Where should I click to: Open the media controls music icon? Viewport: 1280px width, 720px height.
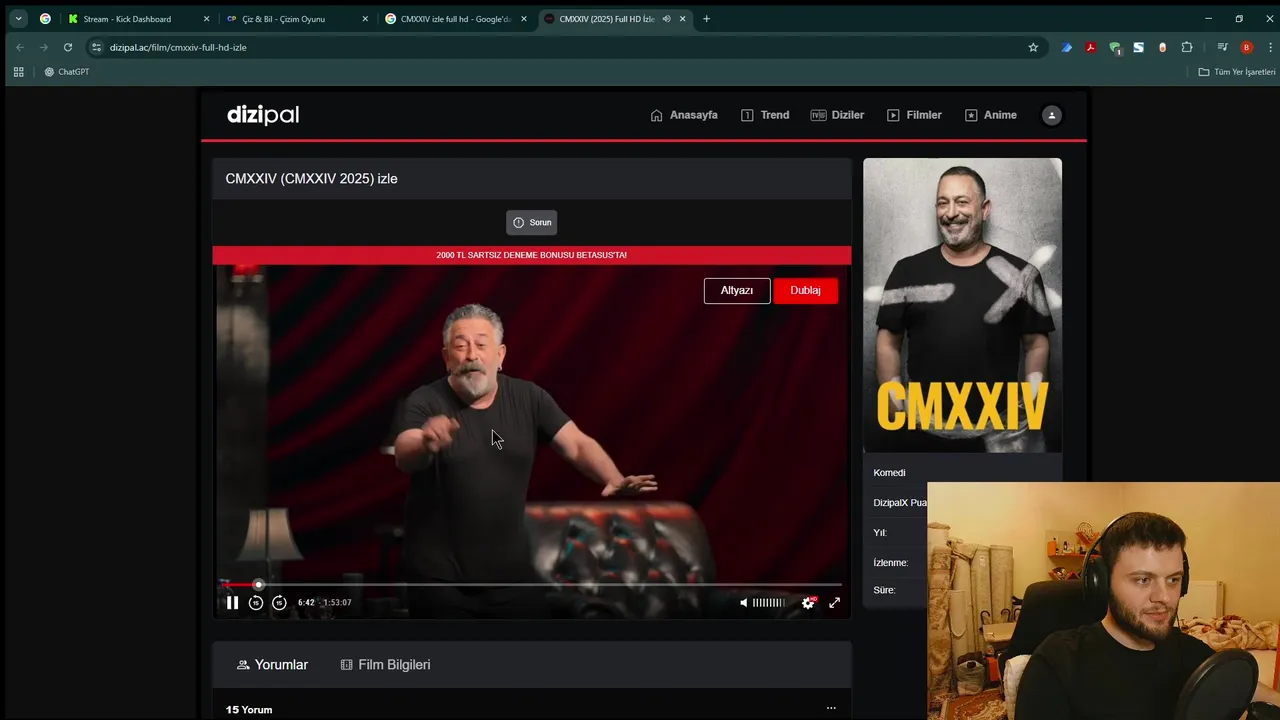[x=1222, y=47]
